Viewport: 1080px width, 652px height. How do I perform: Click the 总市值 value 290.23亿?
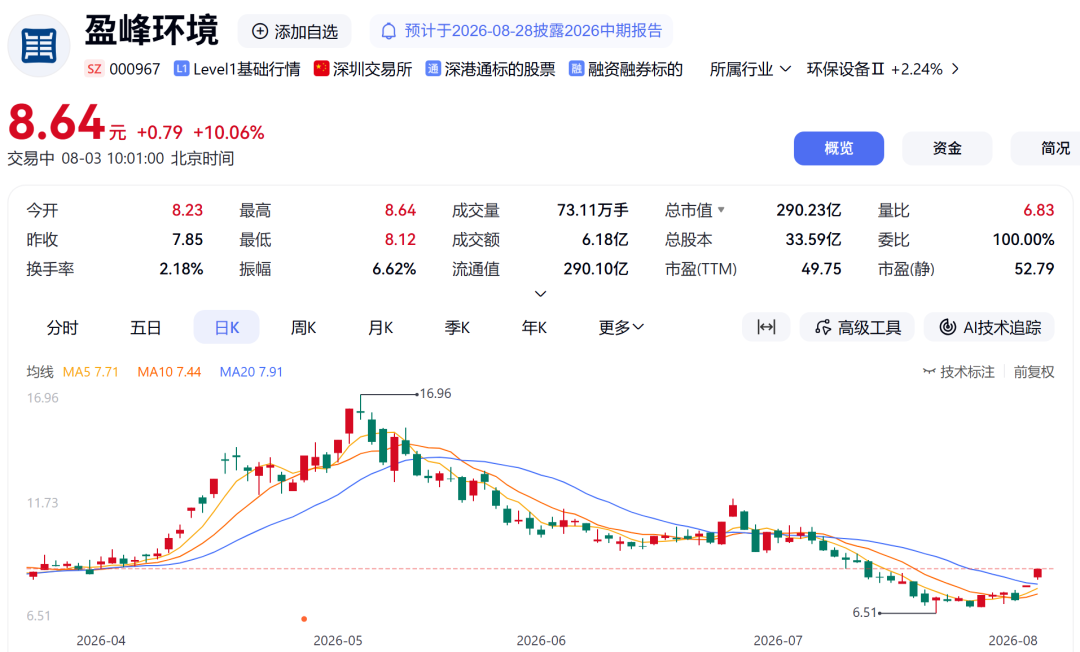tap(809, 210)
